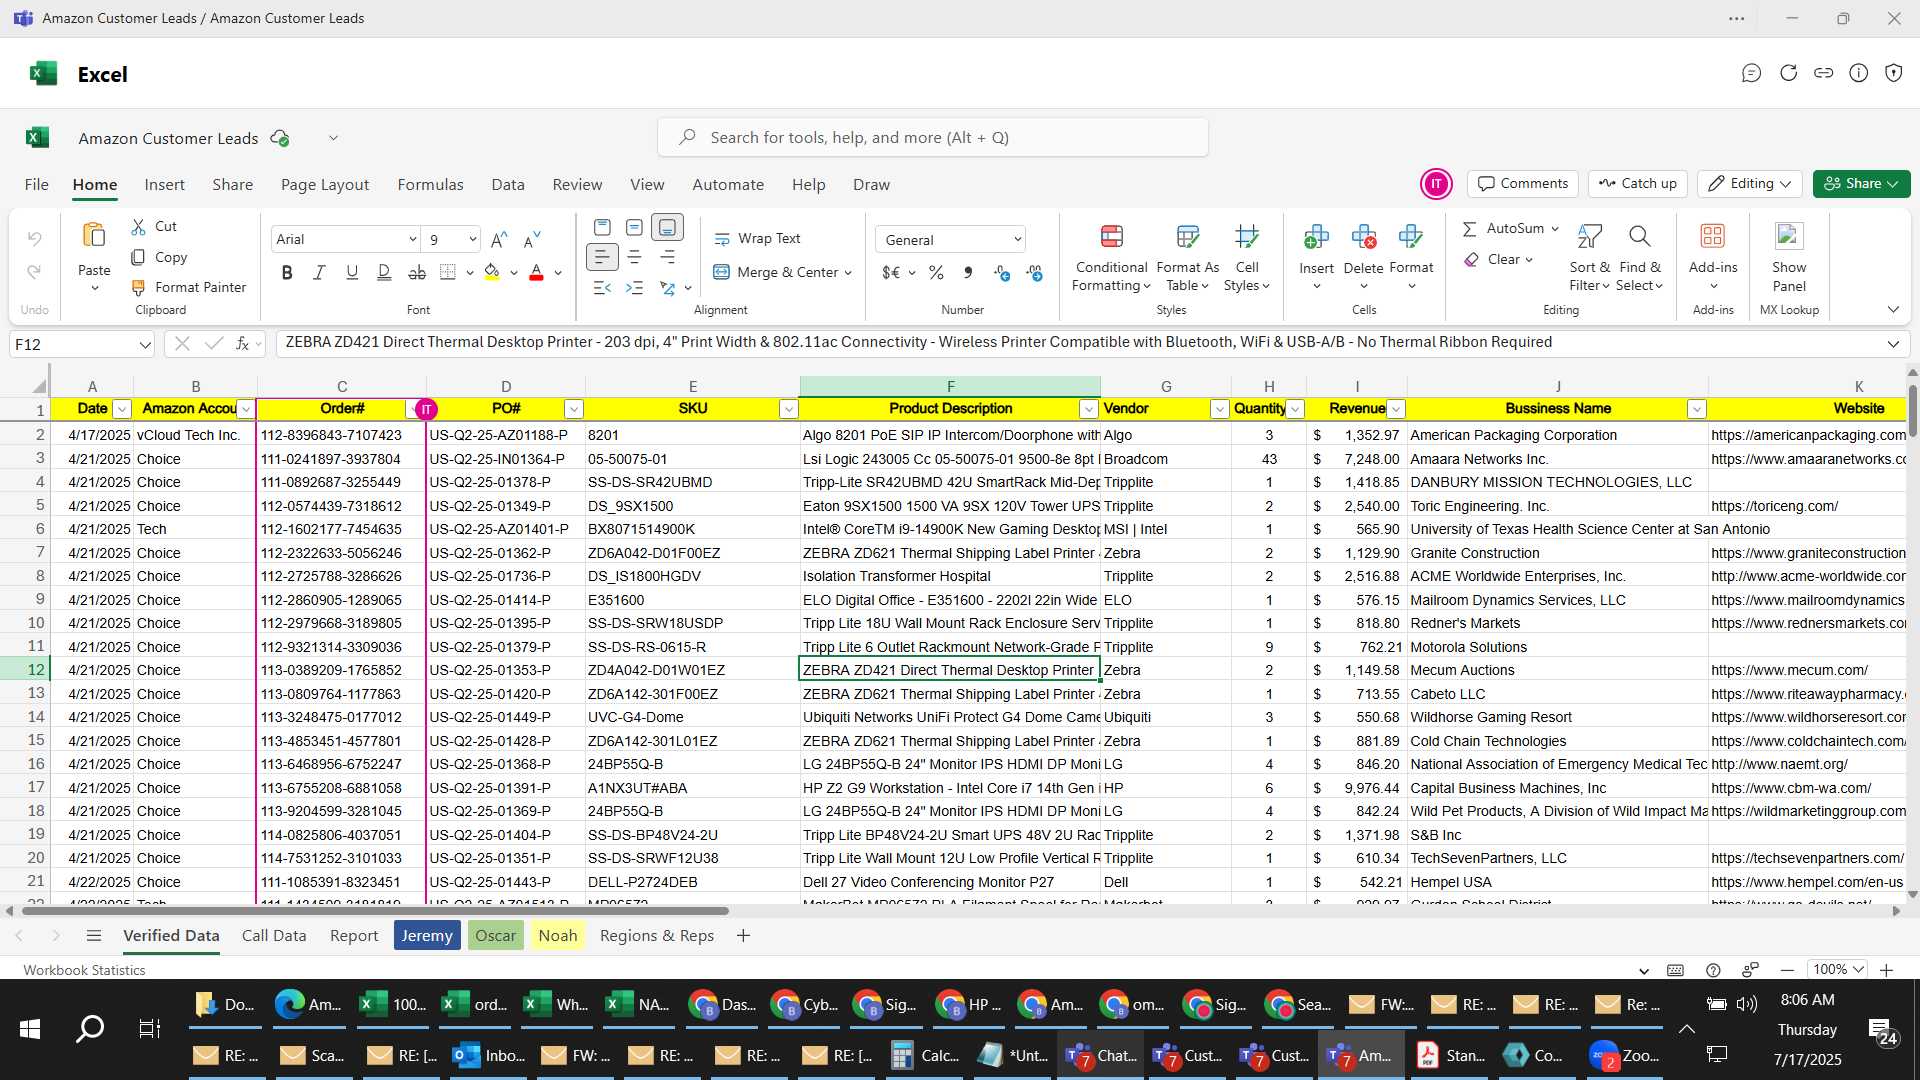The width and height of the screenshot is (1920, 1080).
Task: Click the Refresh icon in the Teams header
Action: [x=1788, y=73]
